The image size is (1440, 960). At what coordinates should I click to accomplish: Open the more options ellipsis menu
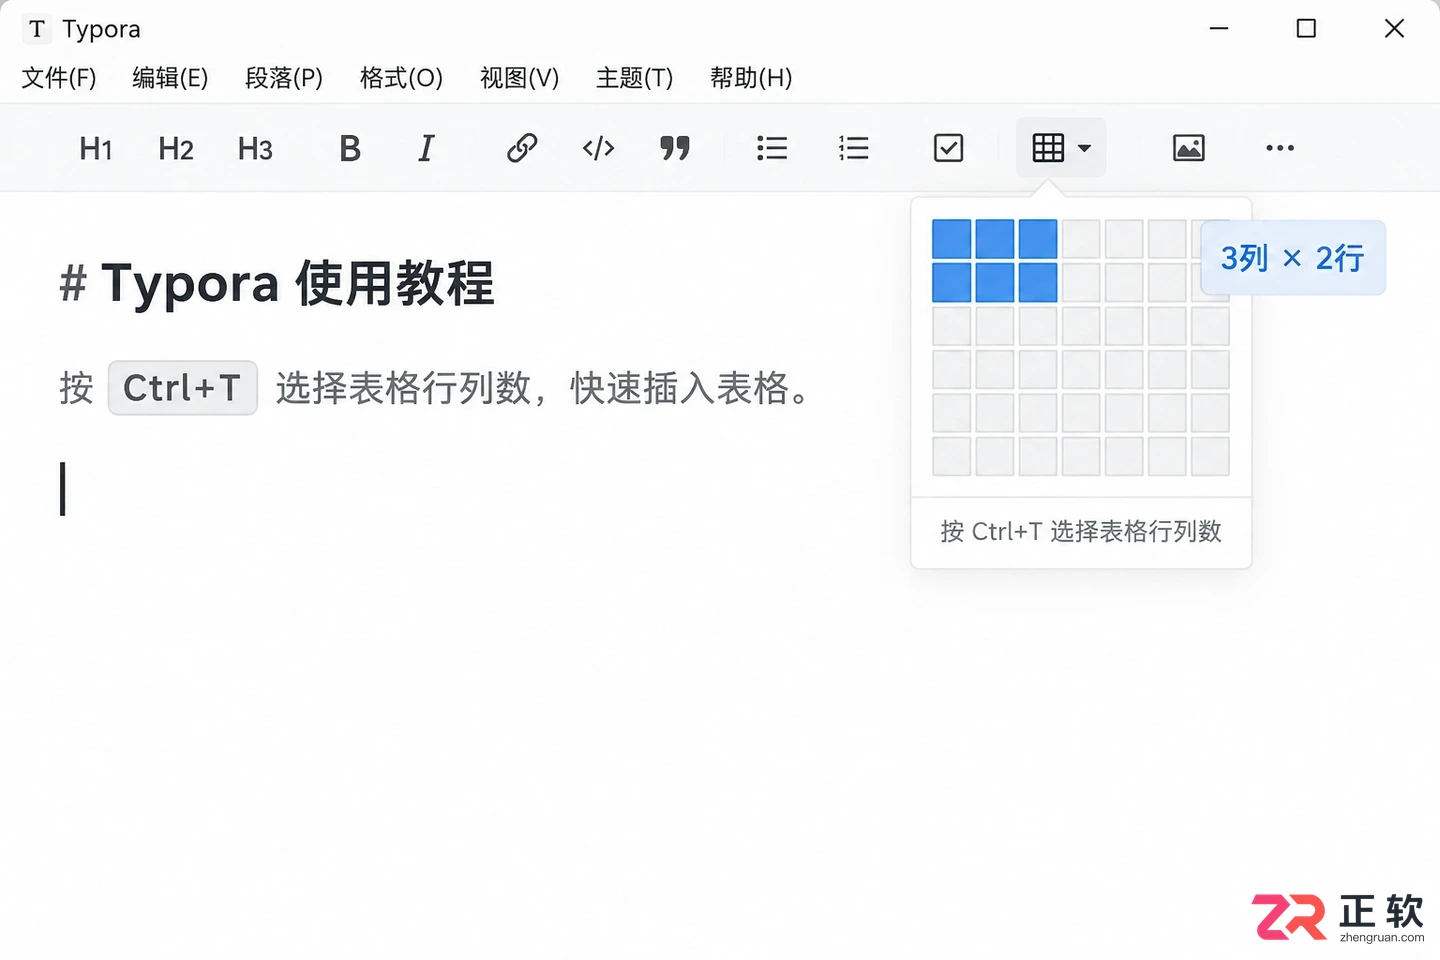pyautogui.click(x=1280, y=148)
